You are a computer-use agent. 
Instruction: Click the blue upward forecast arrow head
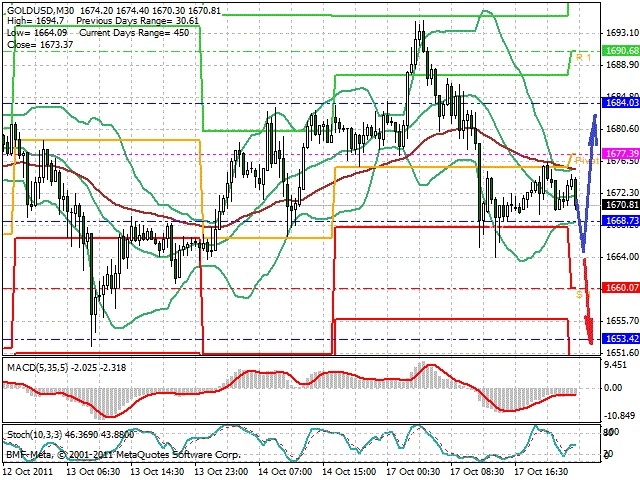click(x=594, y=129)
